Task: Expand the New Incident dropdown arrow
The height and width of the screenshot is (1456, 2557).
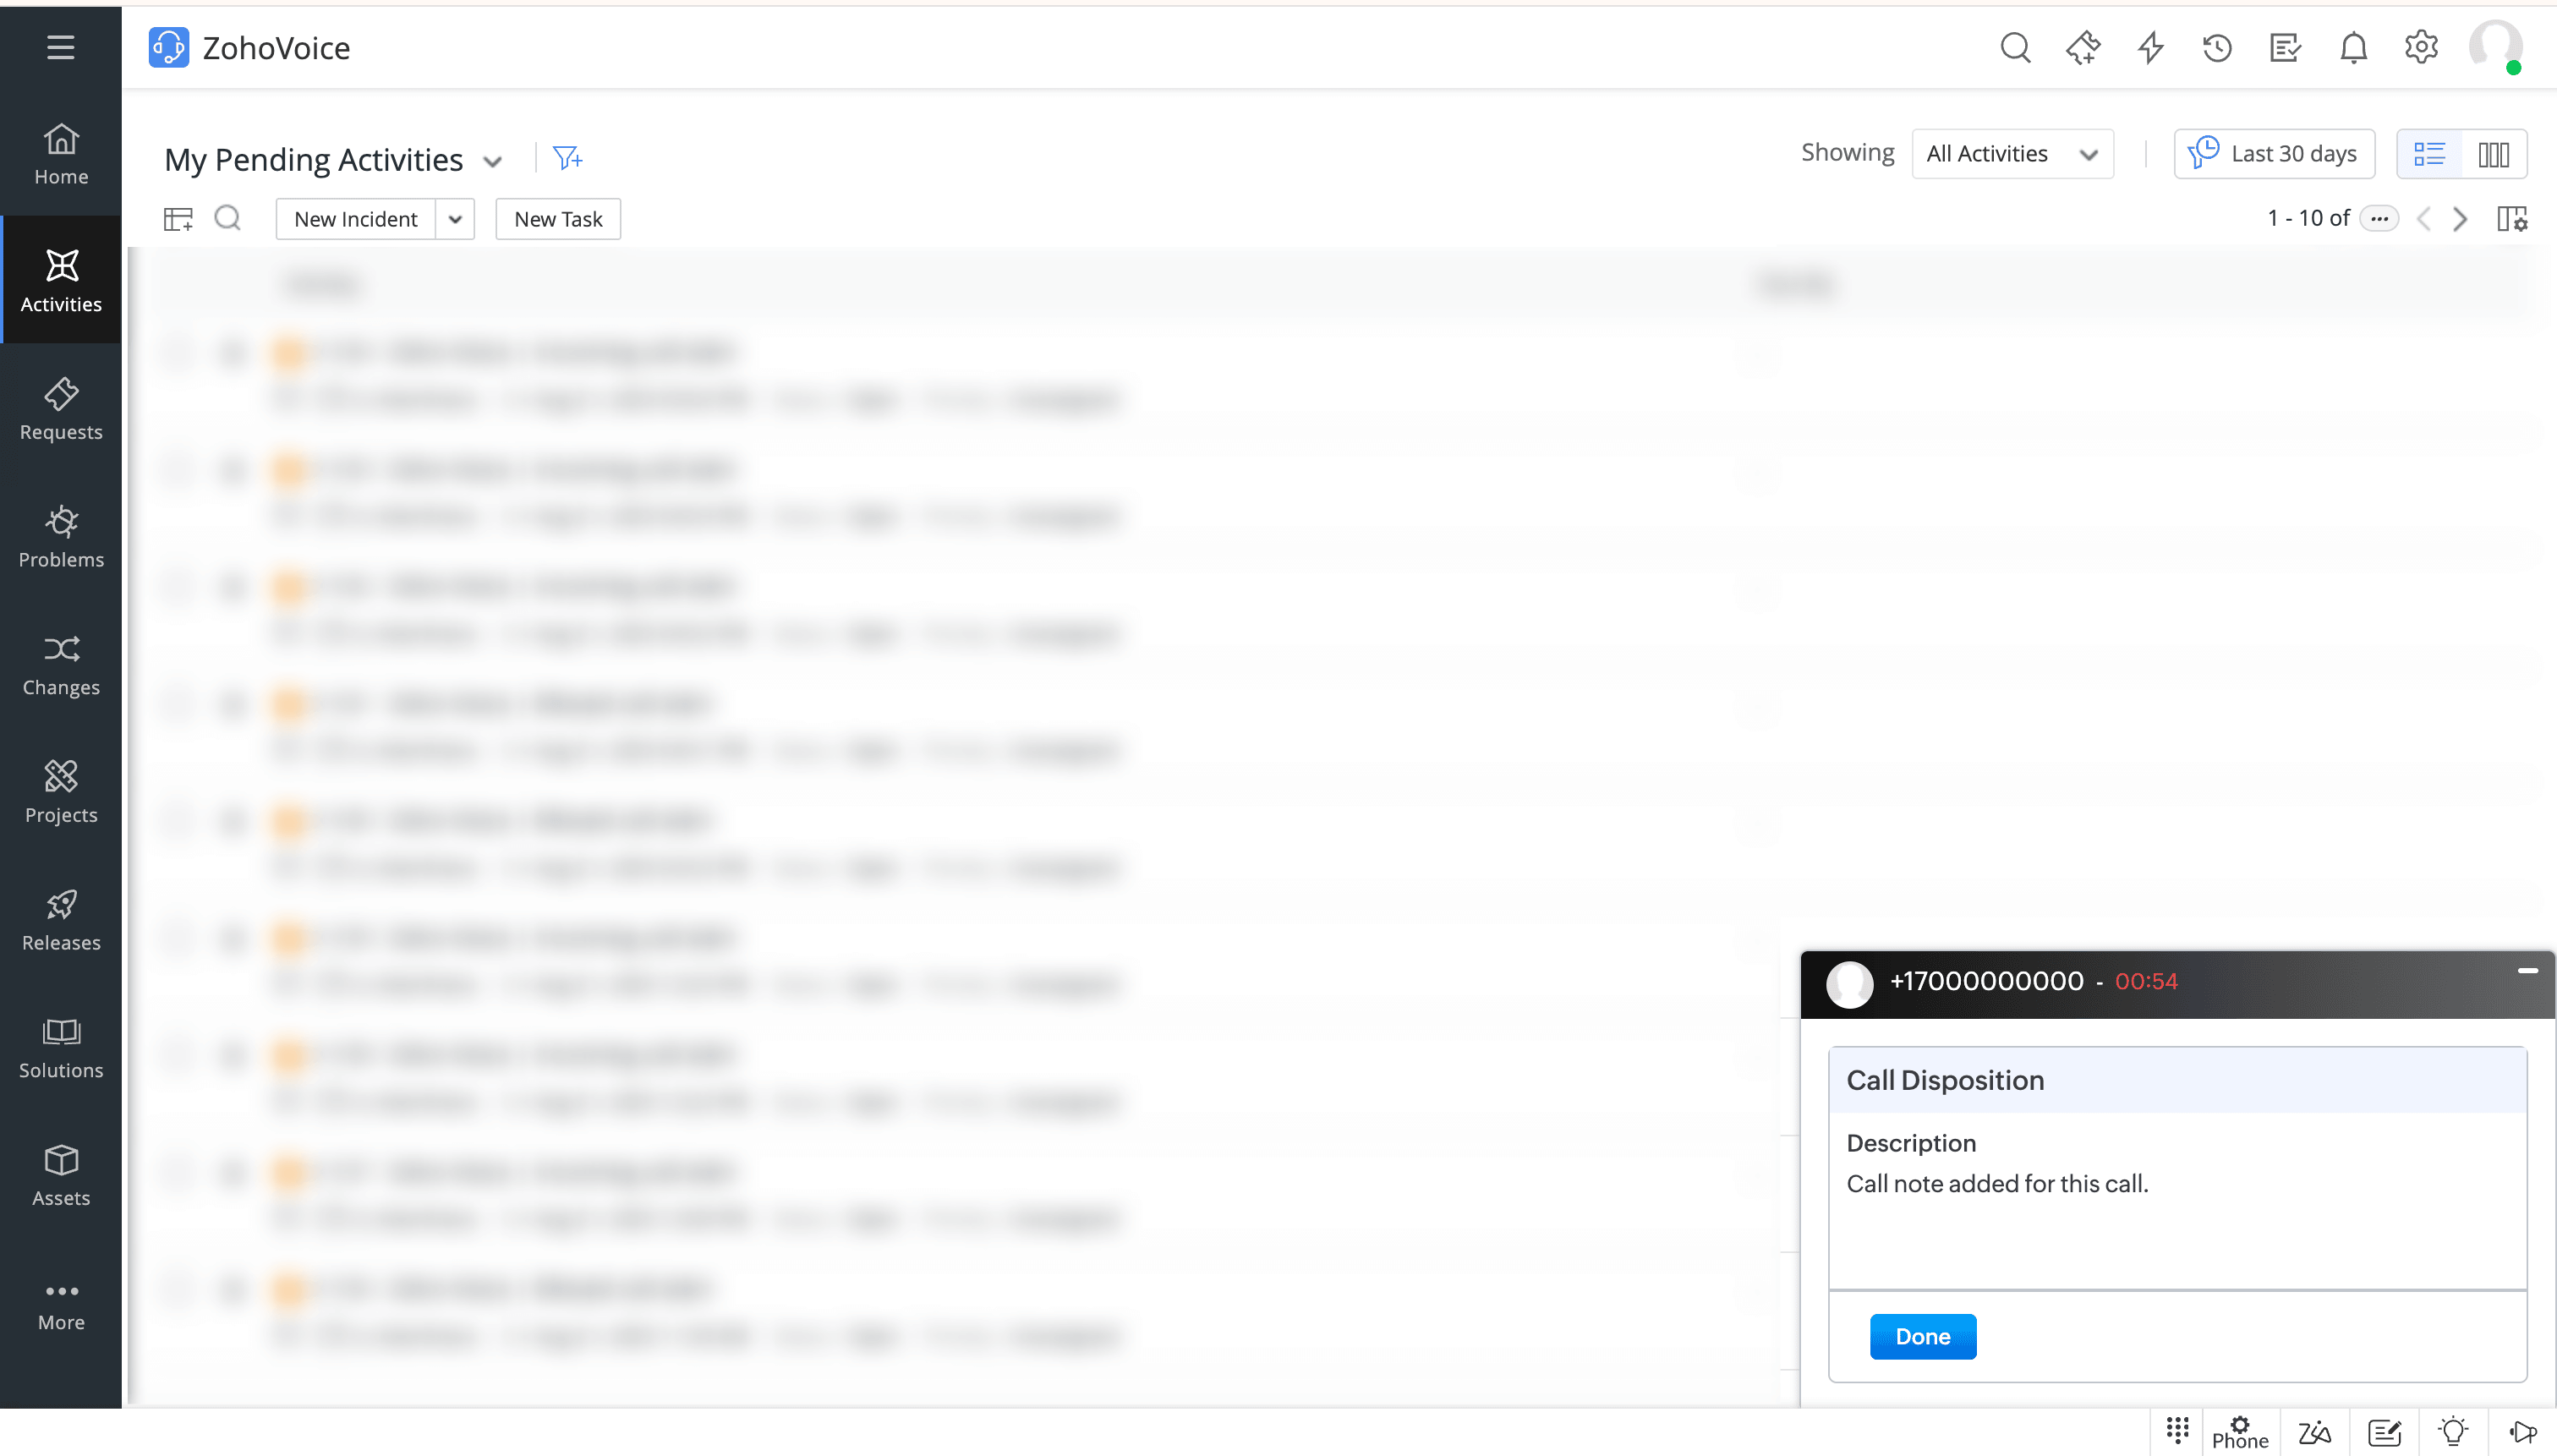Action: (455, 219)
